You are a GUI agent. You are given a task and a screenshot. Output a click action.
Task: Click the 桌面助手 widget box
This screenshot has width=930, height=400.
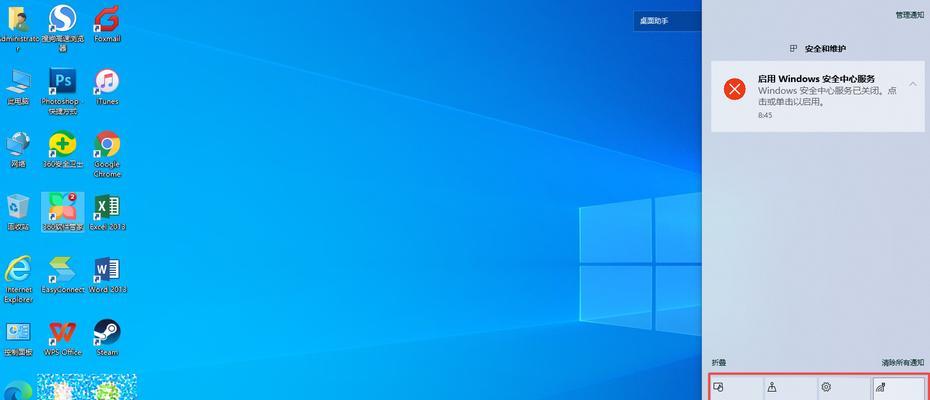tap(667, 21)
